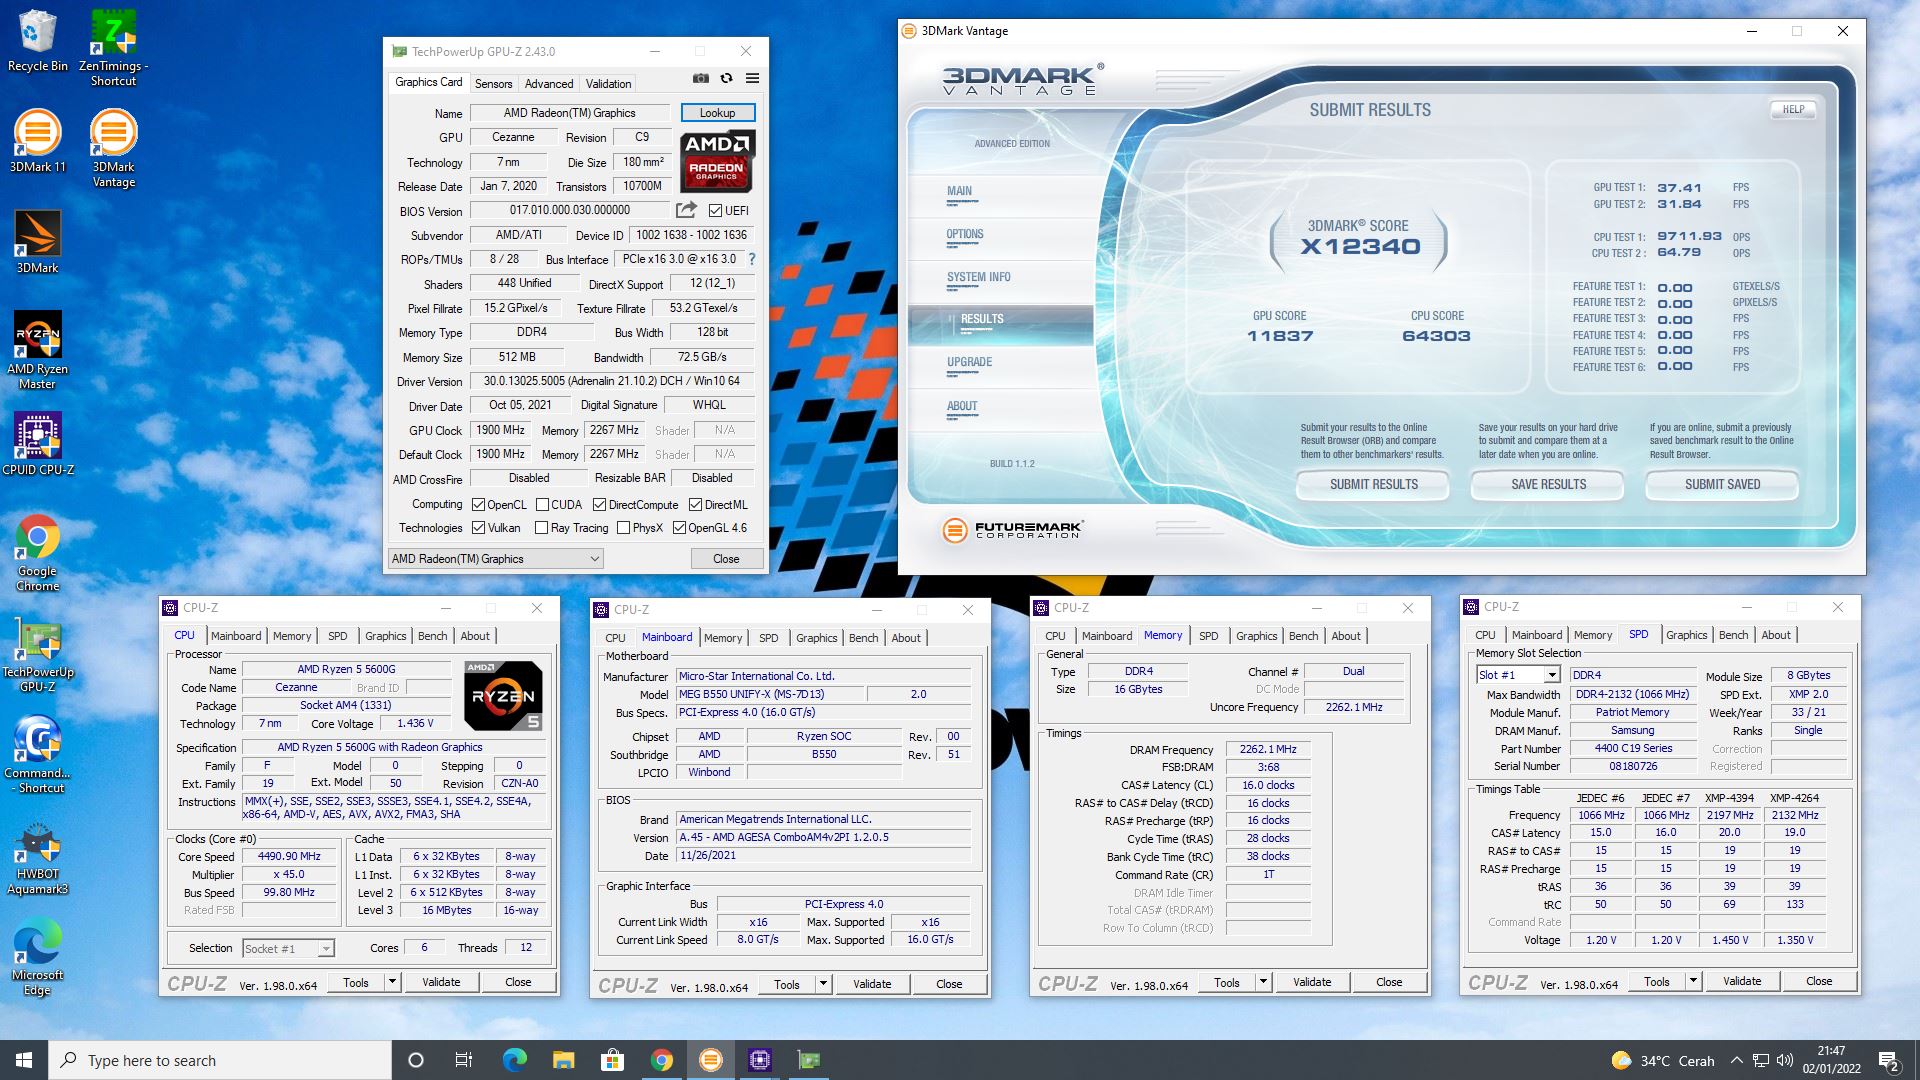
Task: Click the GPU-Z refresh icon
Action: pyautogui.click(x=727, y=78)
